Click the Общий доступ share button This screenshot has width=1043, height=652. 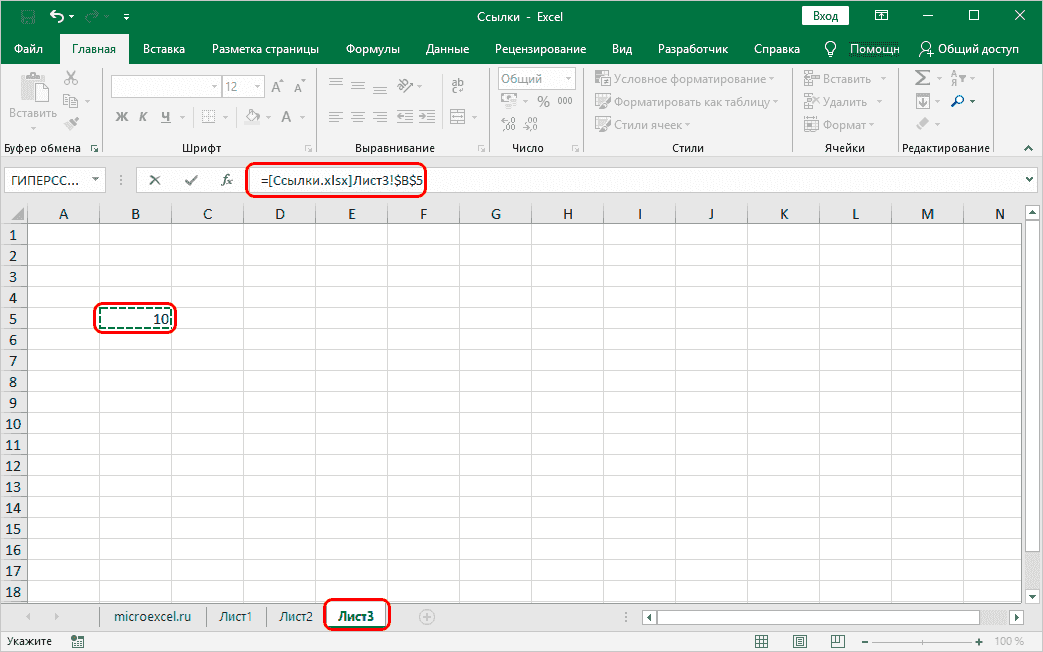click(969, 49)
